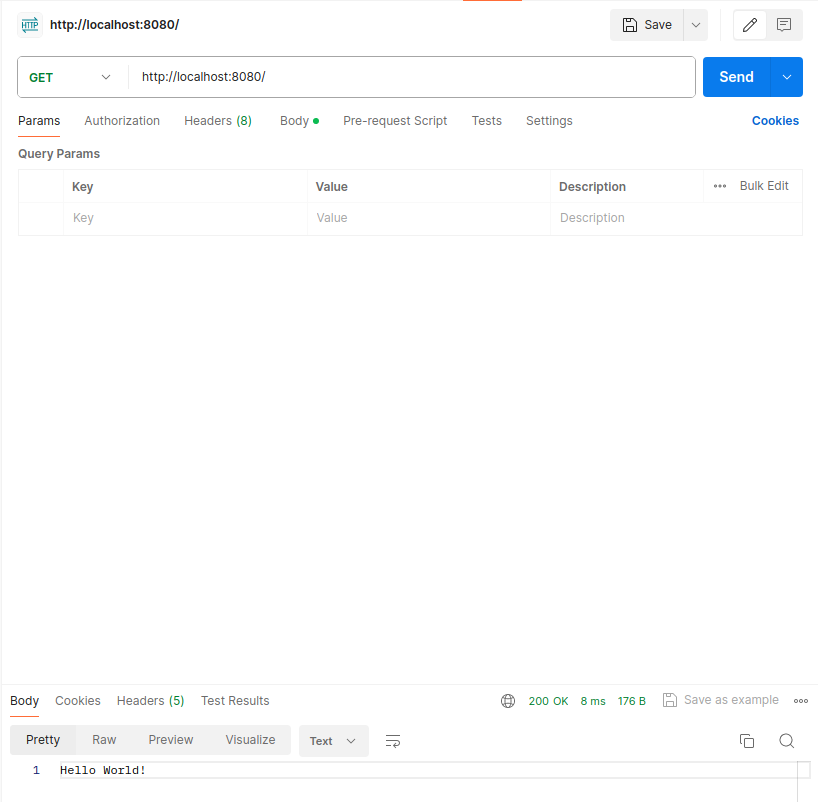Open the Save options dropdown arrow
Image resolution: width=818 pixels, height=802 pixels.
click(696, 25)
